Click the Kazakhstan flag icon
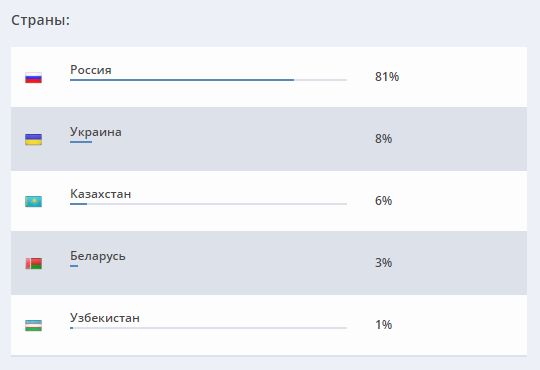540x370 pixels. pos(33,202)
